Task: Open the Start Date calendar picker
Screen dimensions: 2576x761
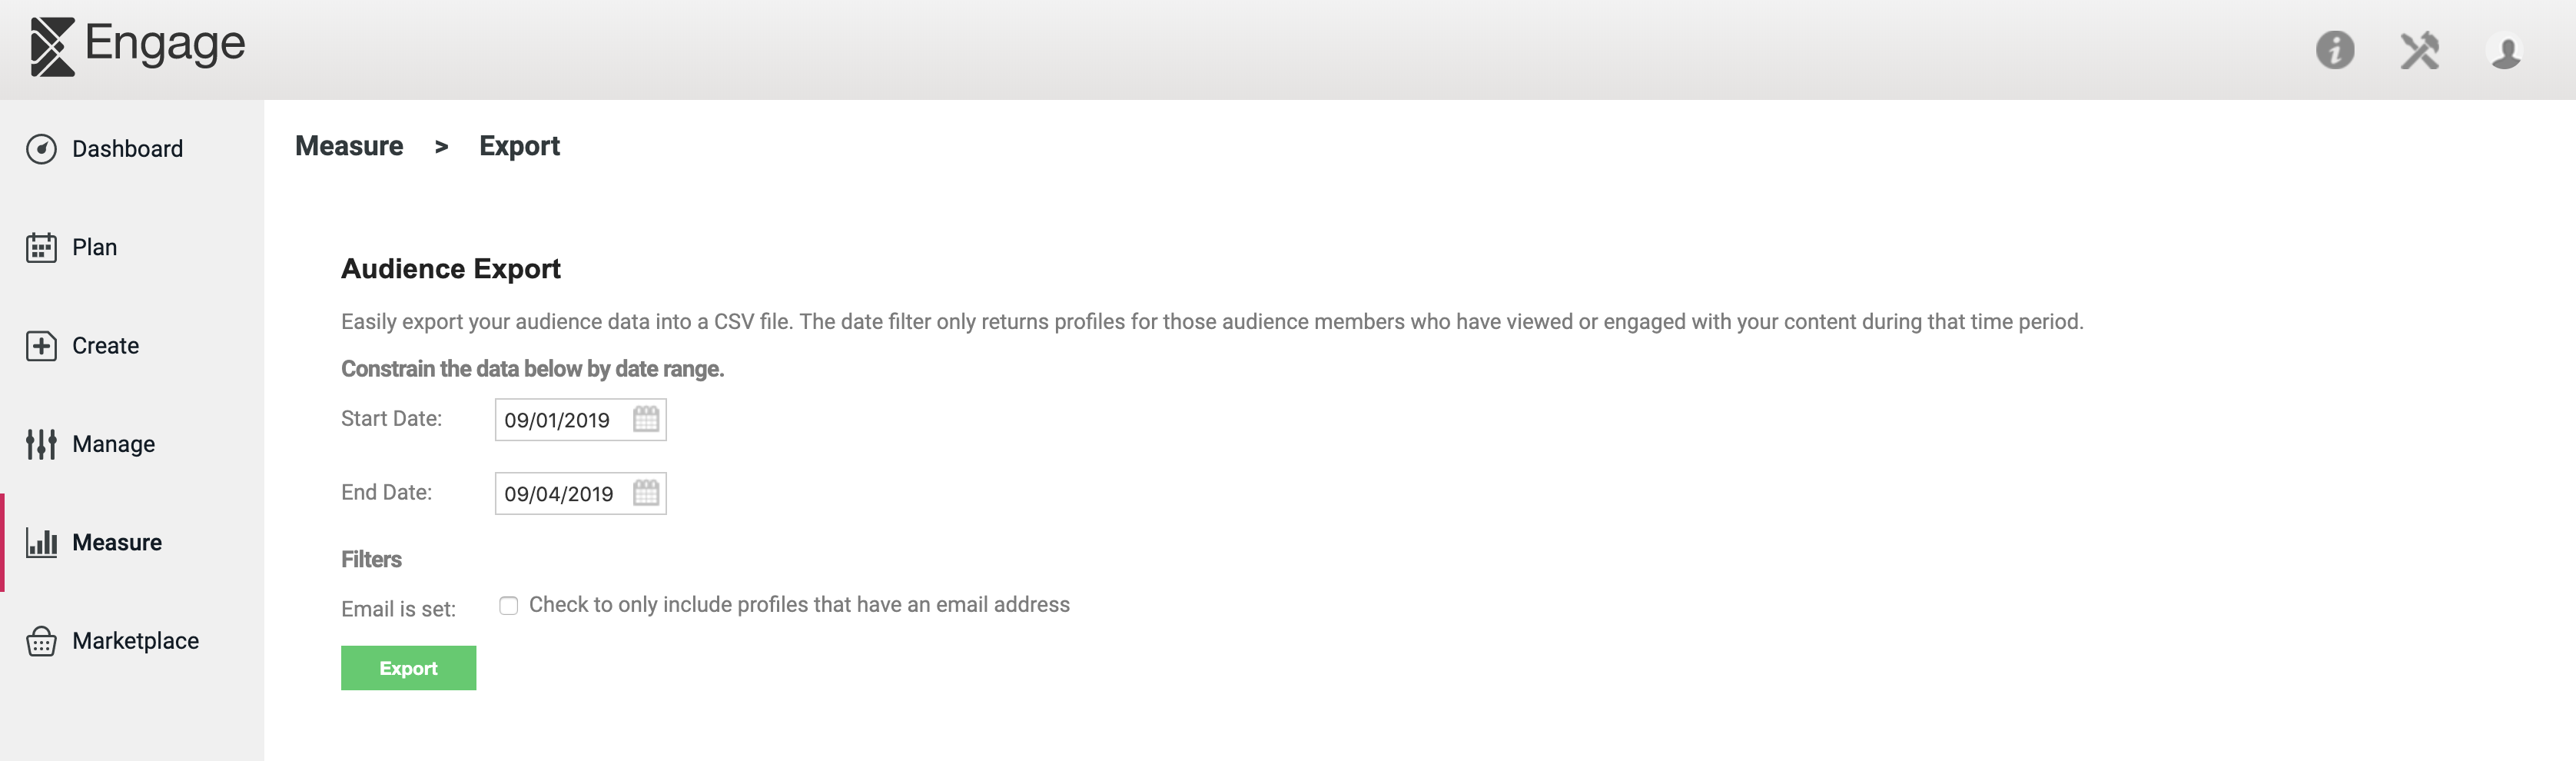Action: 646,419
